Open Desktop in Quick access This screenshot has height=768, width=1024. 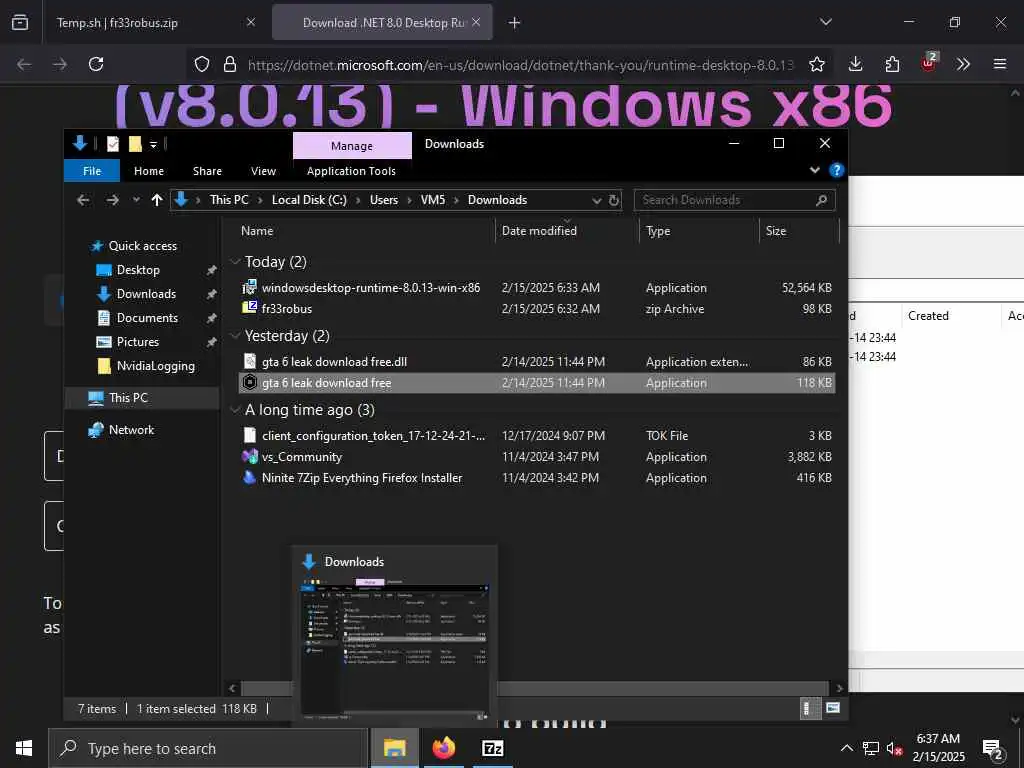pos(138,270)
